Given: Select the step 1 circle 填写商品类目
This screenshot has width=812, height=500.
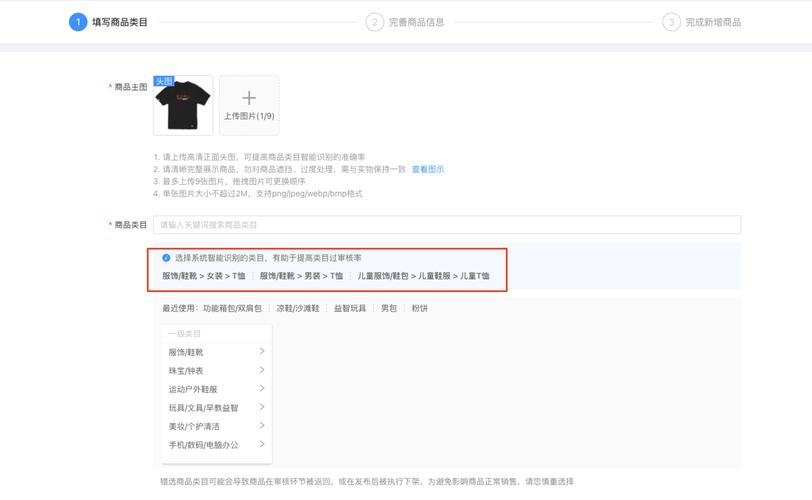Looking at the screenshot, I should (x=78, y=22).
